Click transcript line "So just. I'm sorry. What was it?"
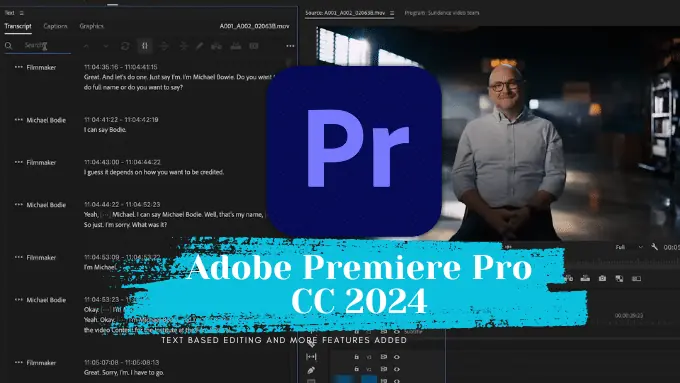The image size is (680, 383). pos(125,225)
